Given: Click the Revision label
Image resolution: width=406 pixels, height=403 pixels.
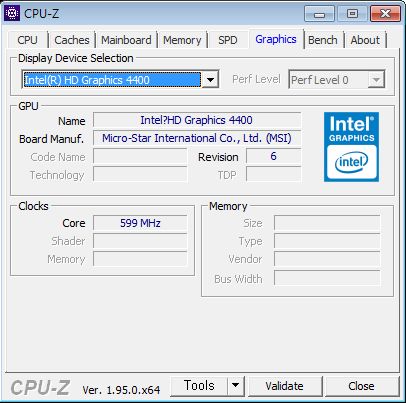Looking at the screenshot, I should (218, 157).
